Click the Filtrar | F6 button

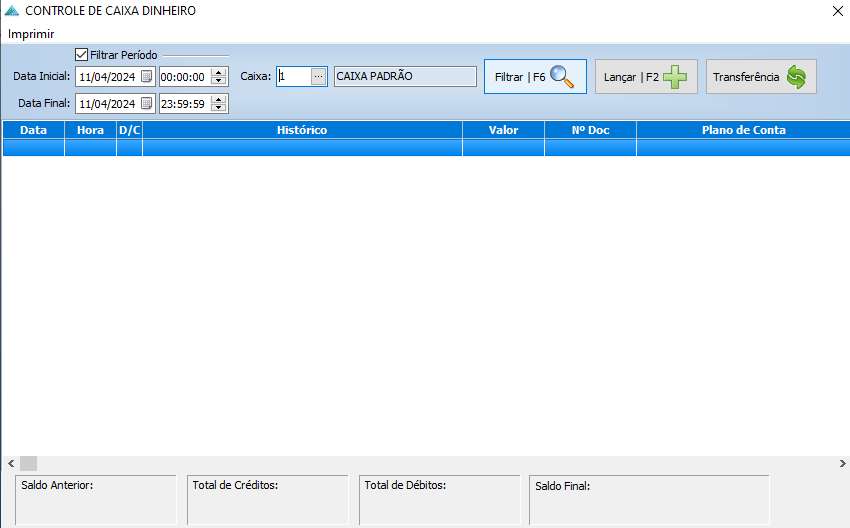[535, 76]
